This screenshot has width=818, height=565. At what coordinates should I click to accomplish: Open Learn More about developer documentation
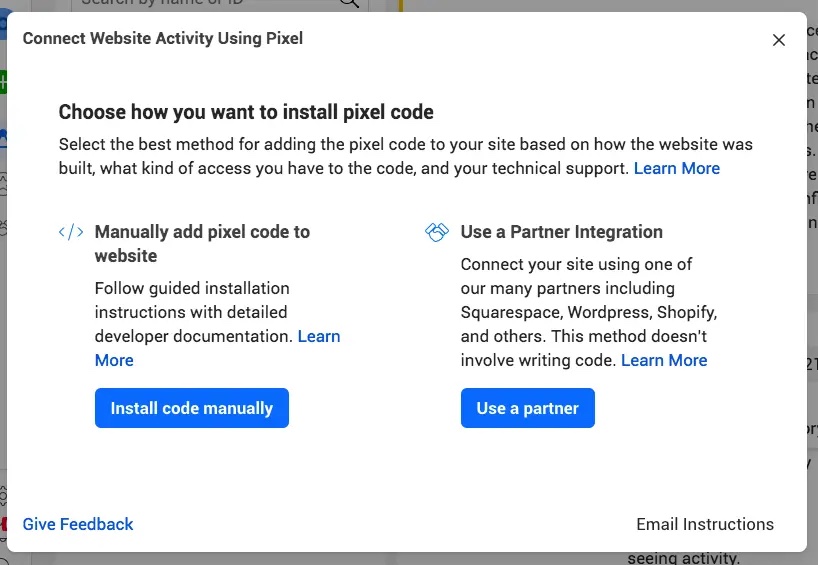tap(319, 337)
